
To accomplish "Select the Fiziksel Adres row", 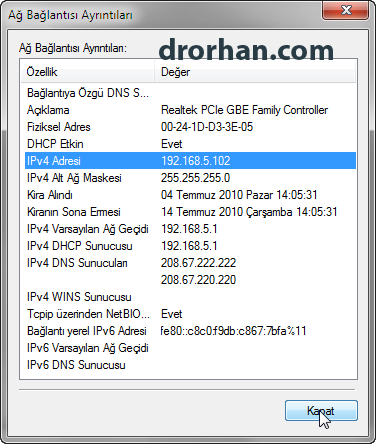I will (190, 127).
